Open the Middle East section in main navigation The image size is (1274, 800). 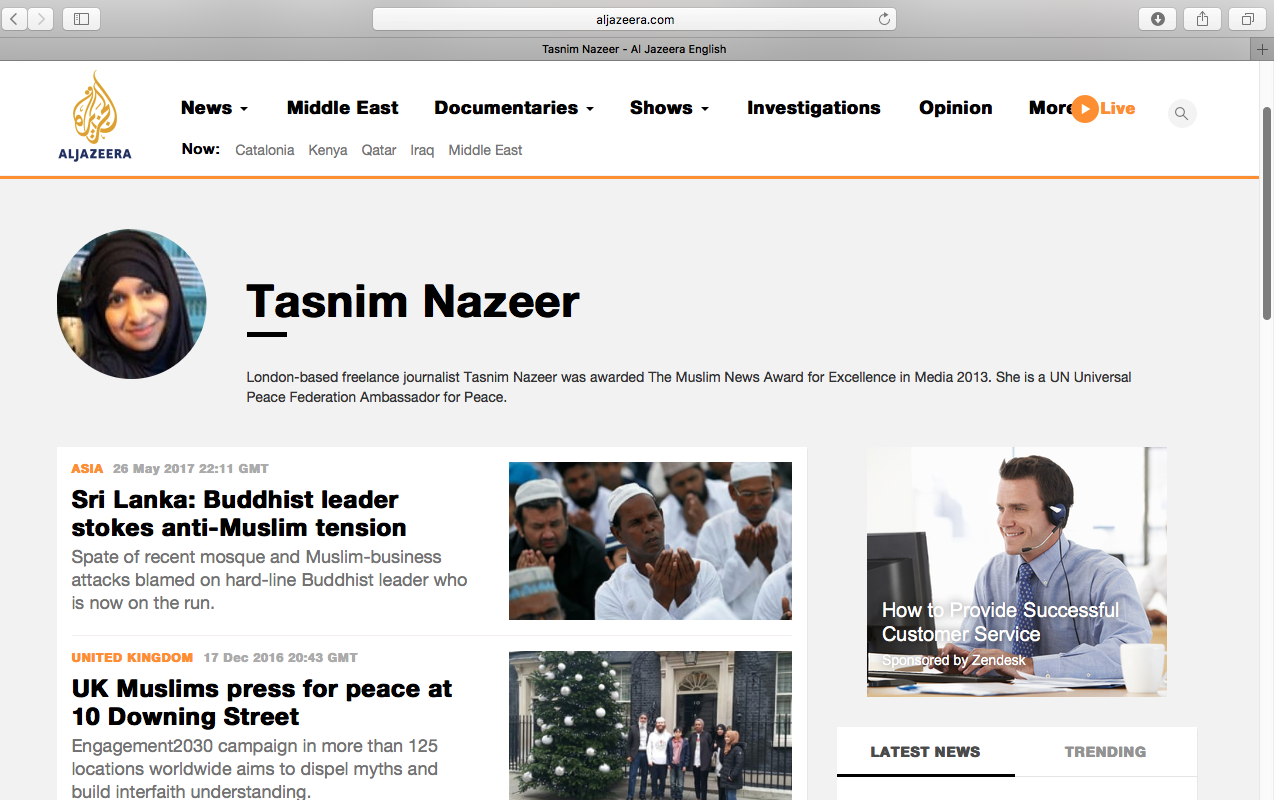342,108
